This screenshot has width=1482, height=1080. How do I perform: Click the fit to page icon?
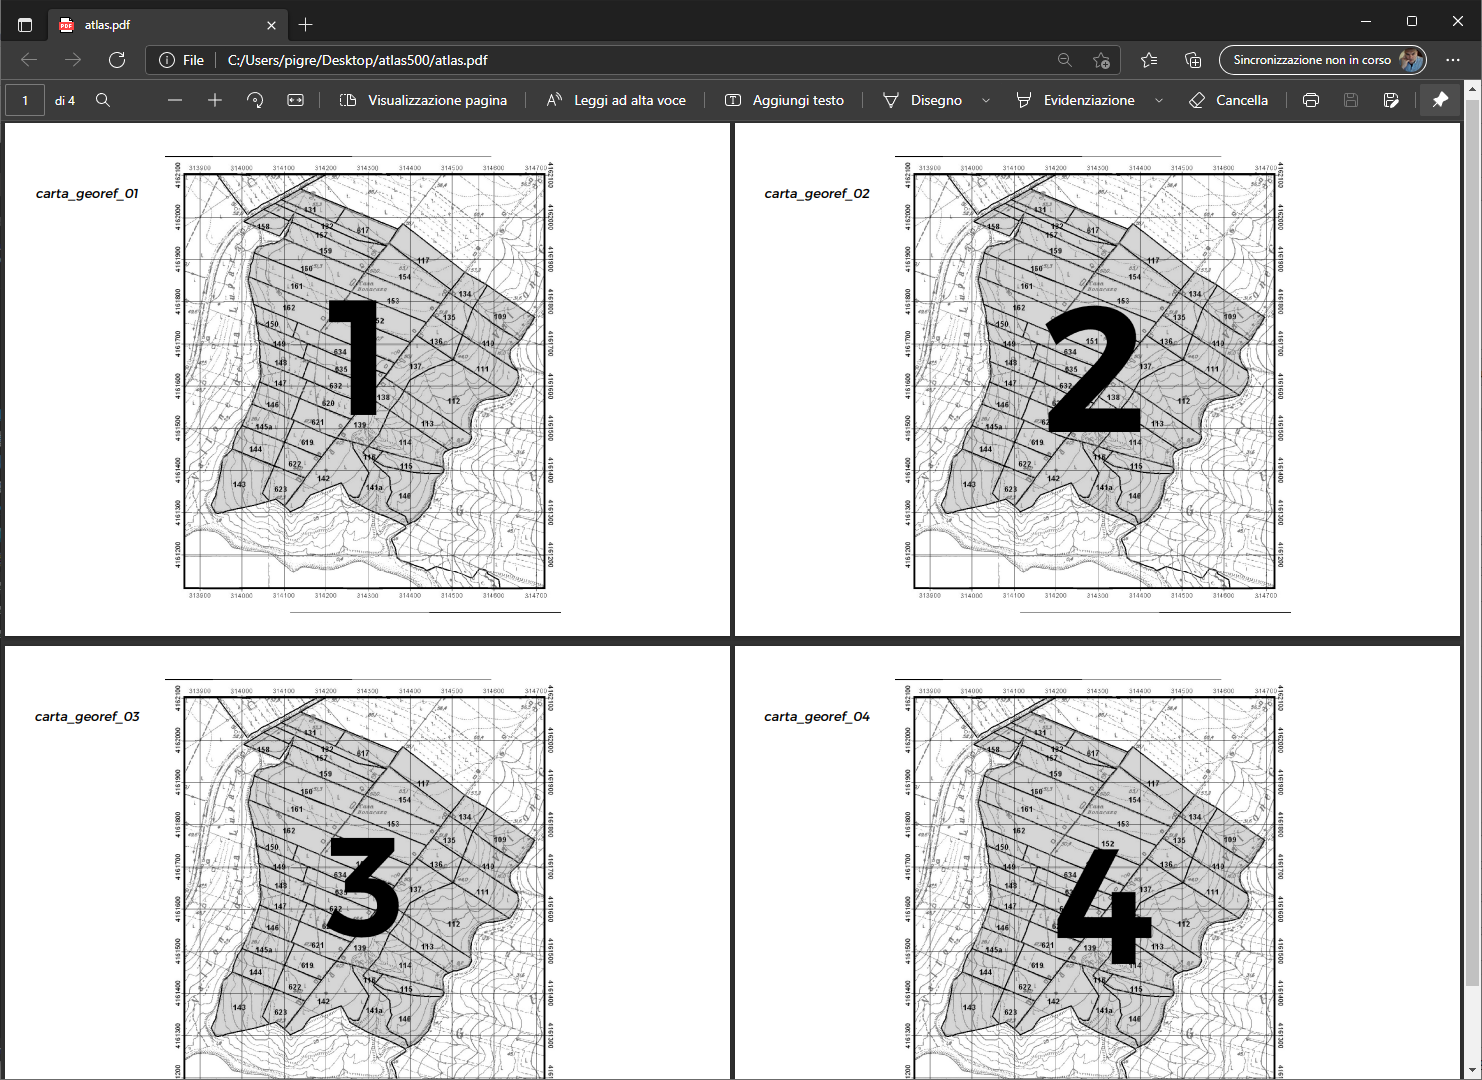295,100
